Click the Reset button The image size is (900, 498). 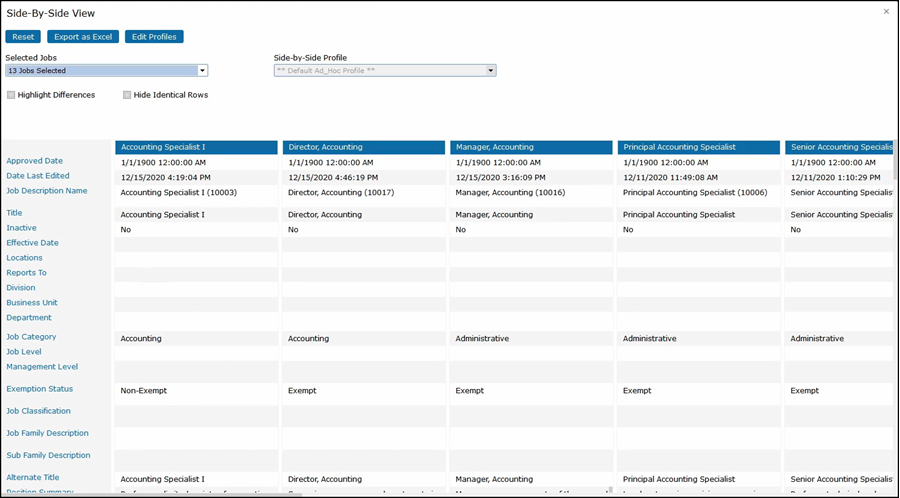(x=23, y=37)
